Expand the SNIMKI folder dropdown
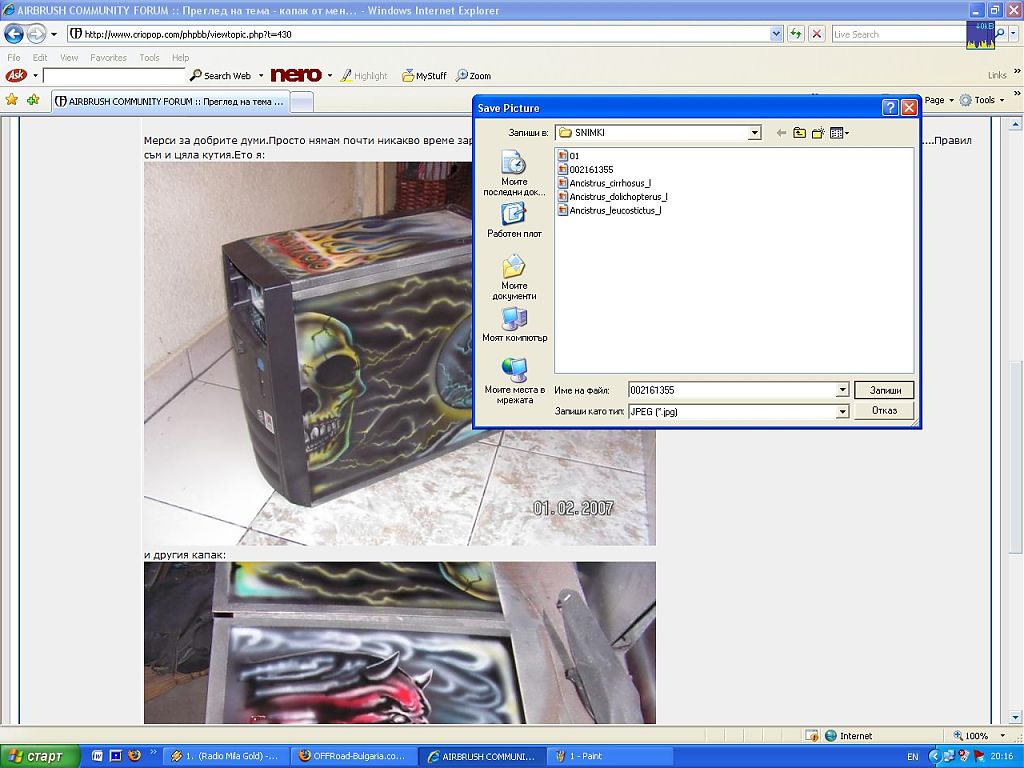The image size is (1024, 768). click(x=754, y=133)
